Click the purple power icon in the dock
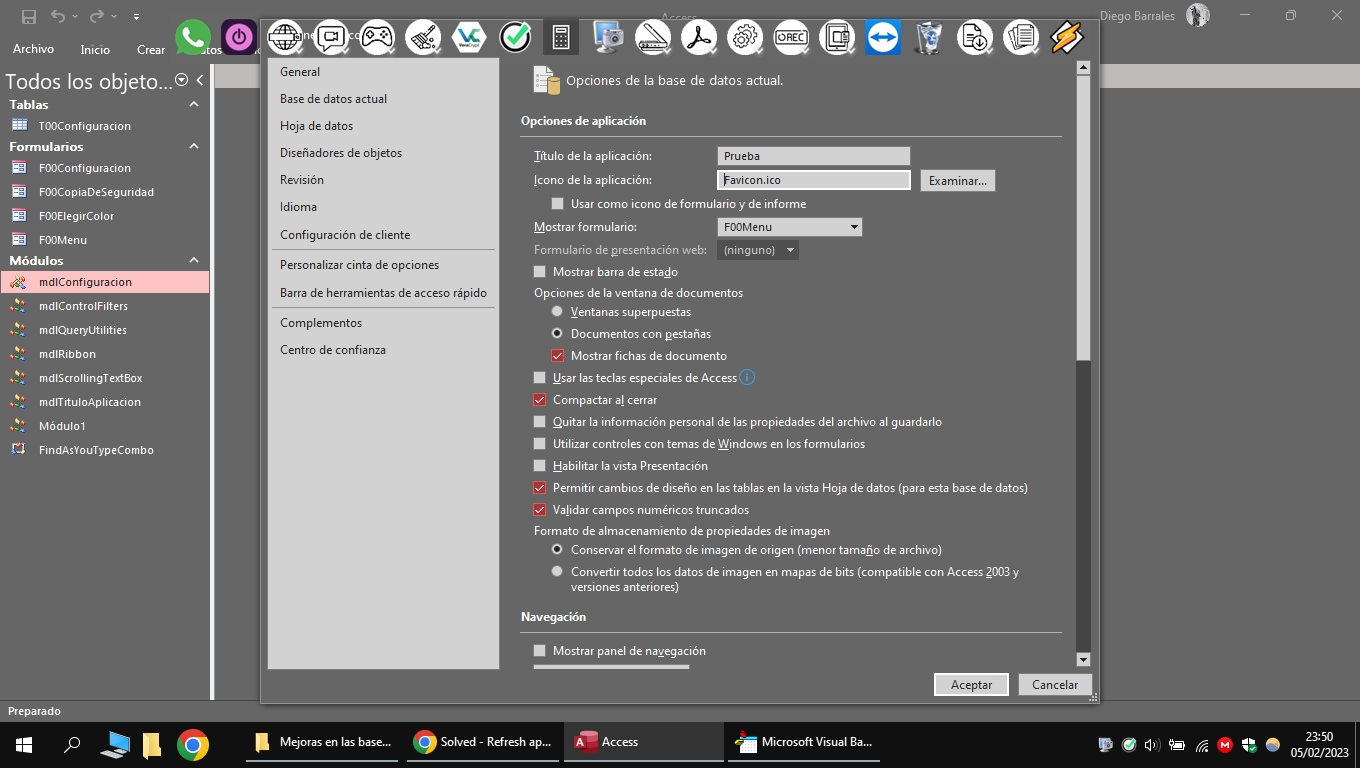Image resolution: width=1360 pixels, height=768 pixels. (239, 38)
